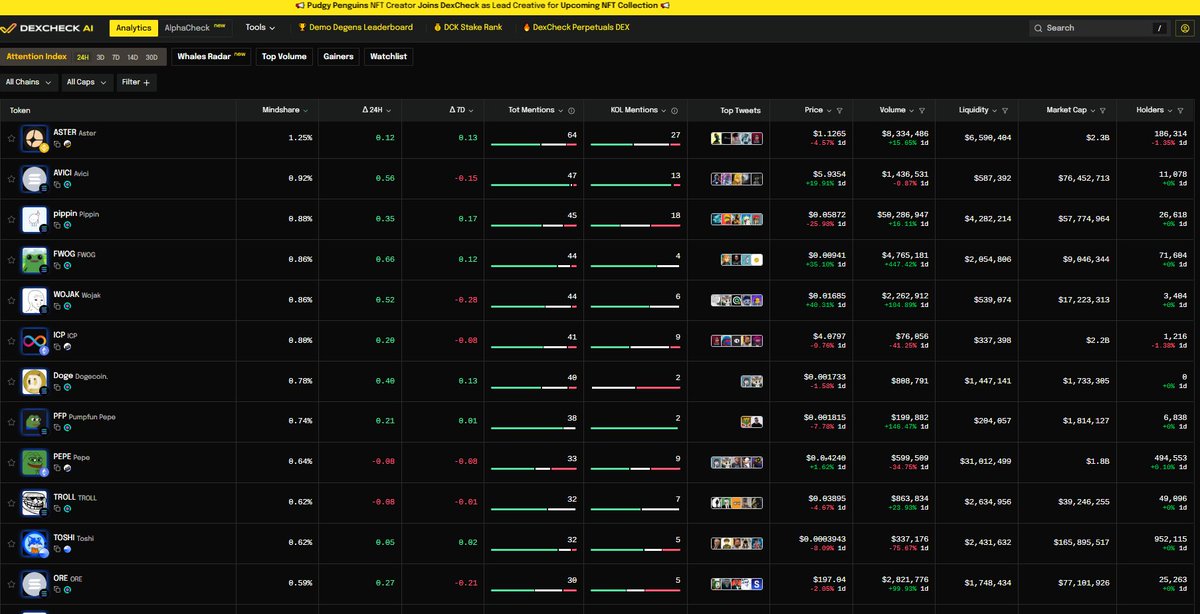Image resolution: width=1200 pixels, height=614 pixels.
Task: Sort by the Δ 7D column
Action: tap(462, 110)
